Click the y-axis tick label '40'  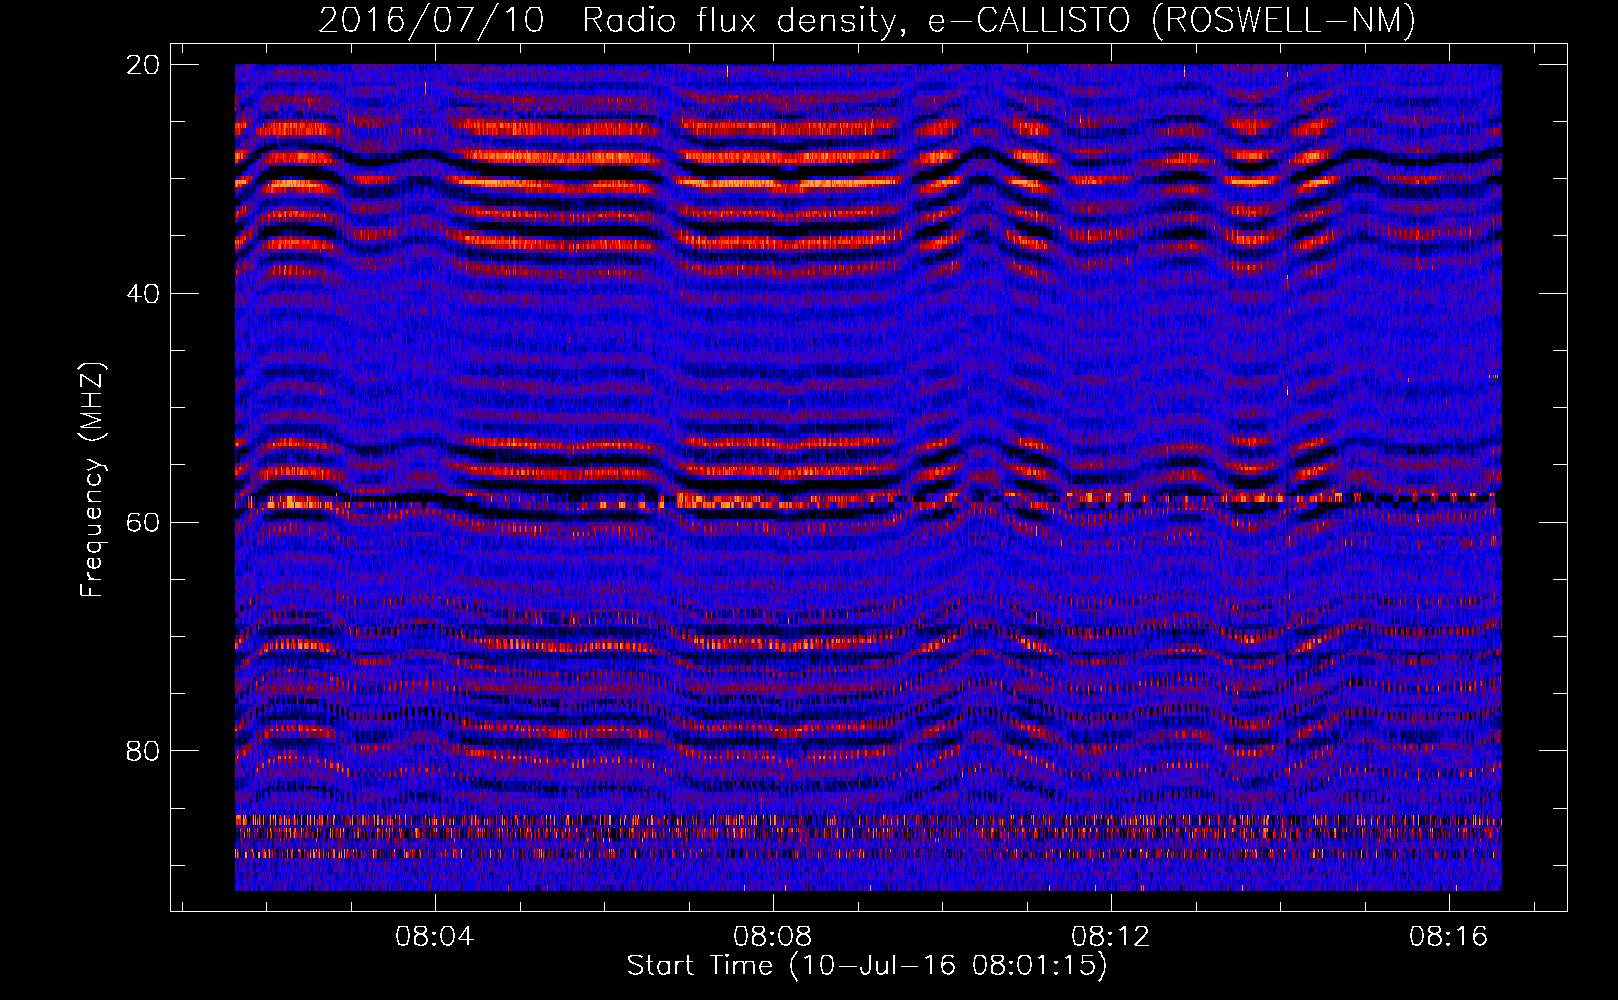(x=142, y=294)
